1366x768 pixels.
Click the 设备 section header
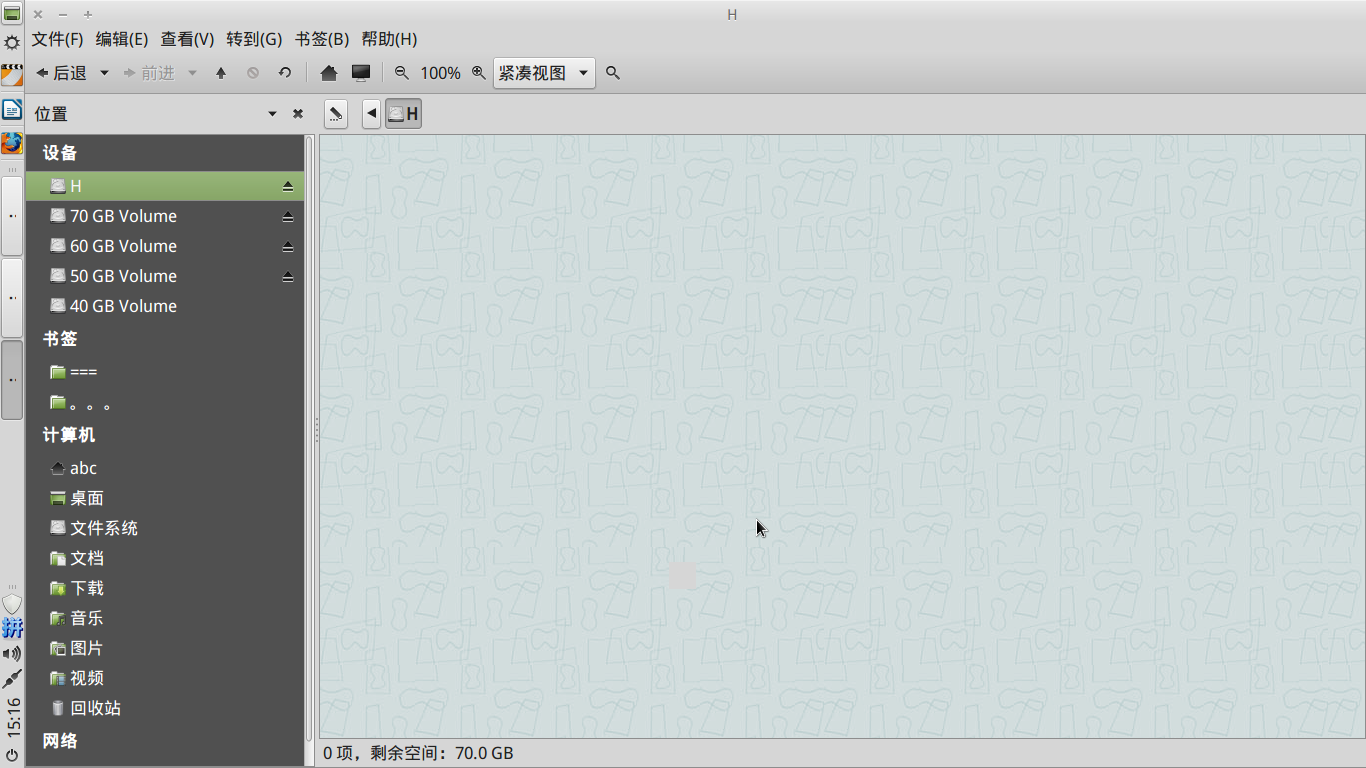click(x=60, y=153)
